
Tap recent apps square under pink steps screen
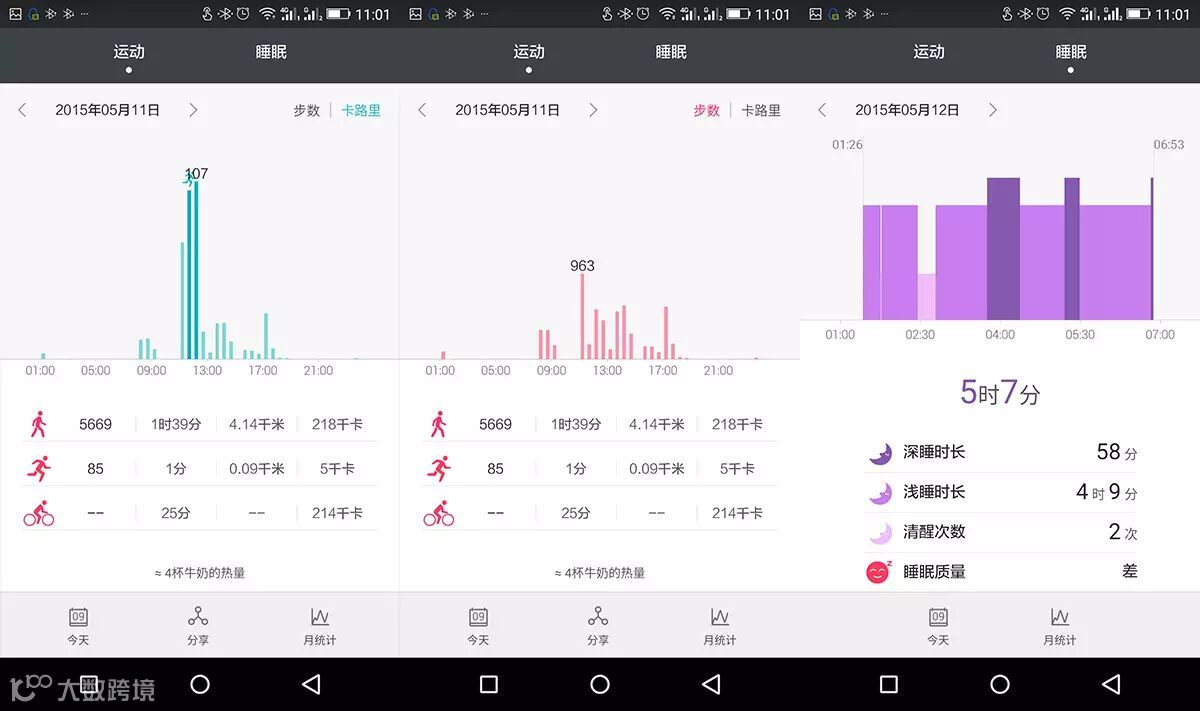coord(489,684)
